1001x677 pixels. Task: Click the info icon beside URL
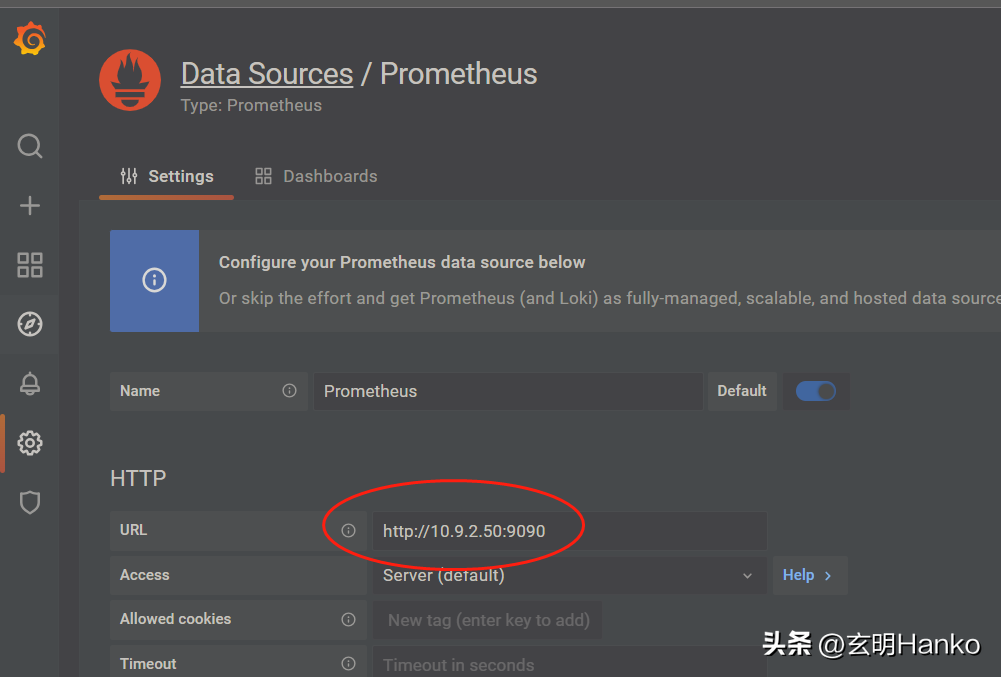(x=348, y=530)
